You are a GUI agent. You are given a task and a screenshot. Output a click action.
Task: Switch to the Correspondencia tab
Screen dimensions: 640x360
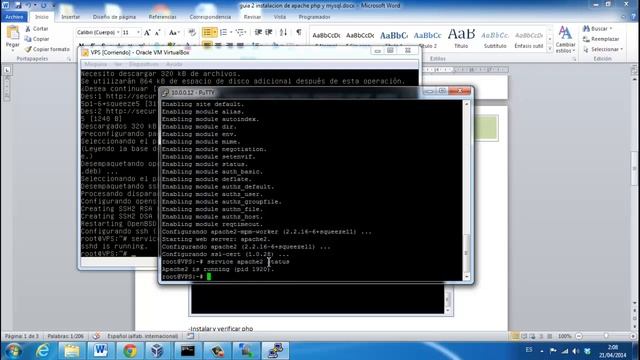[210, 17]
